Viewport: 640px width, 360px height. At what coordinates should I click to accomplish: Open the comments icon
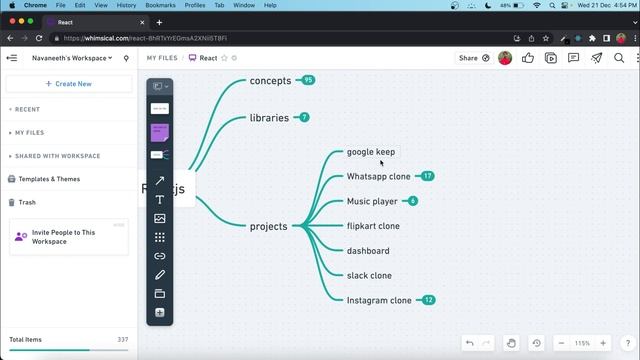pyautogui.click(x=573, y=58)
